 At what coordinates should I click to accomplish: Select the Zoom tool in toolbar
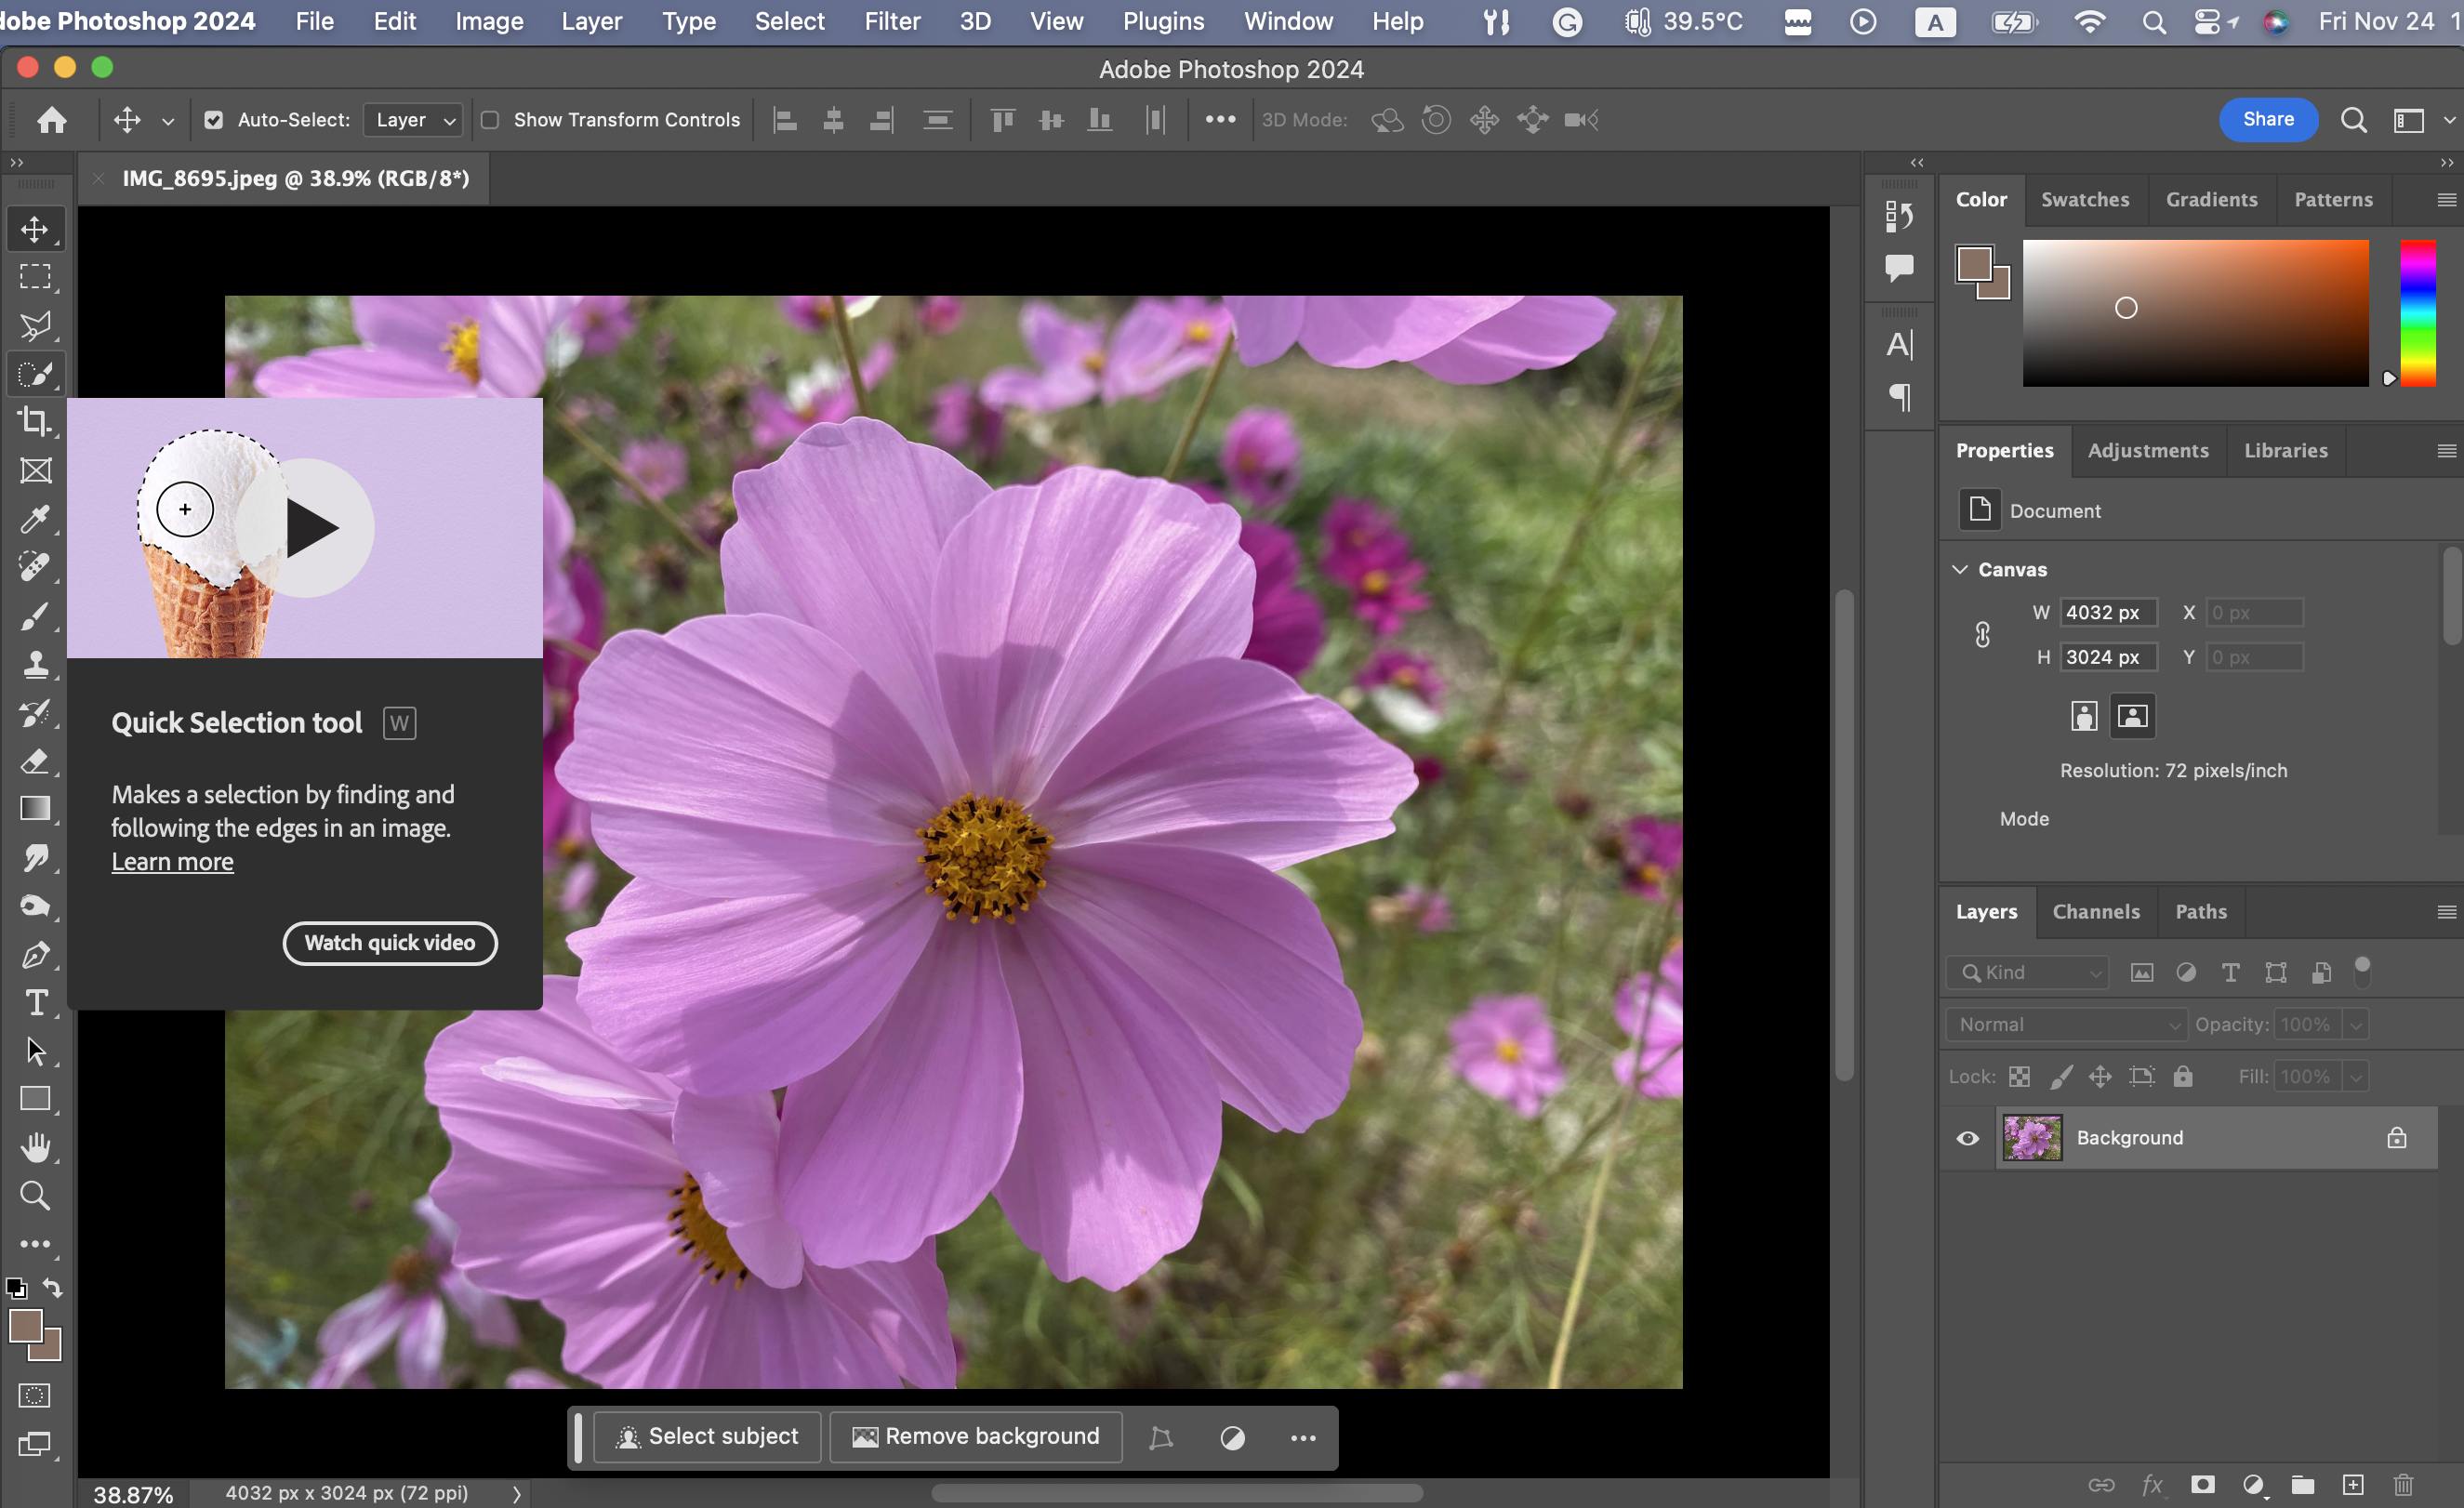[35, 1195]
